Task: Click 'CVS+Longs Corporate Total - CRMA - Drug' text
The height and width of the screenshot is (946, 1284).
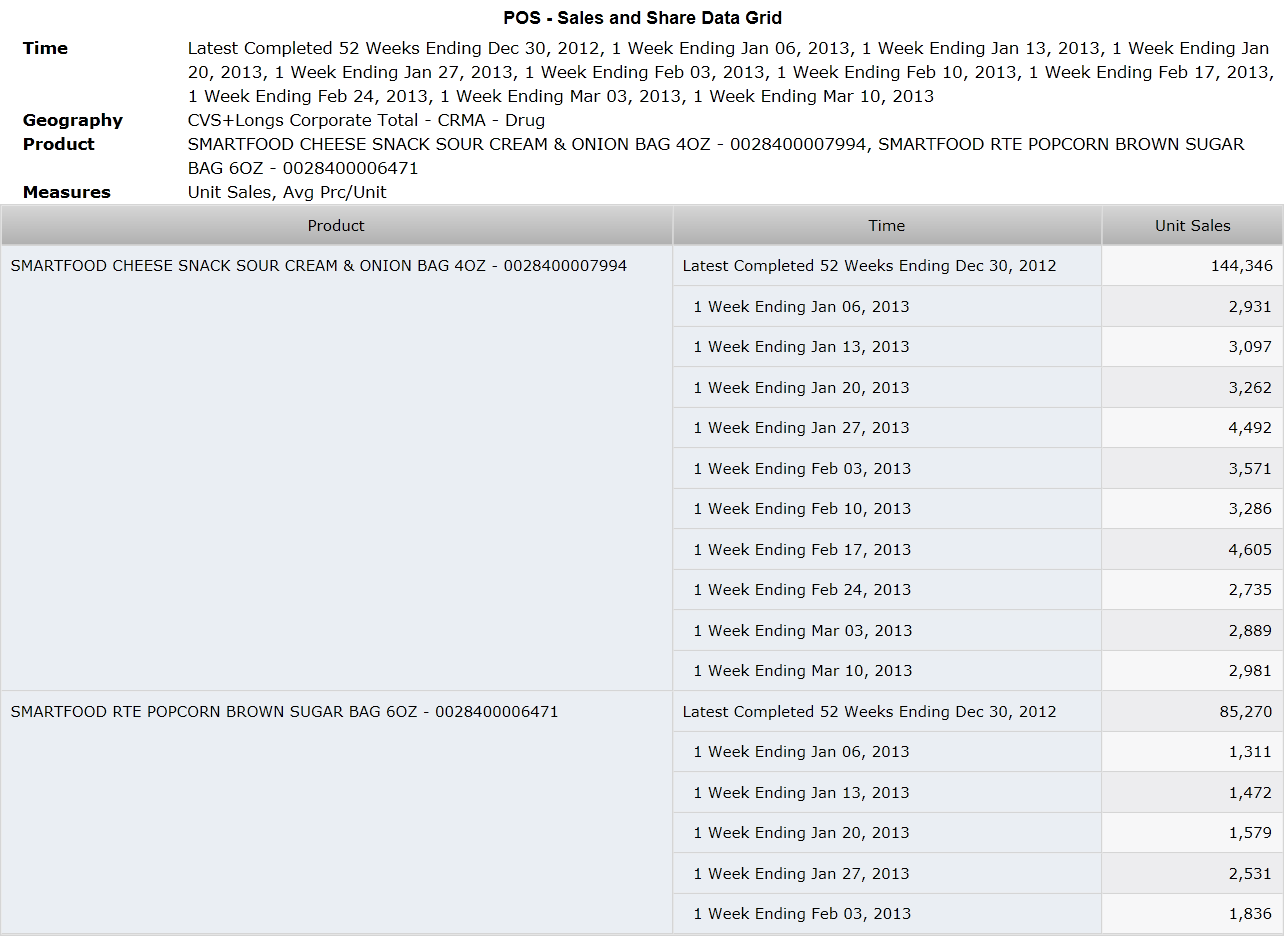Action: [366, 120]
